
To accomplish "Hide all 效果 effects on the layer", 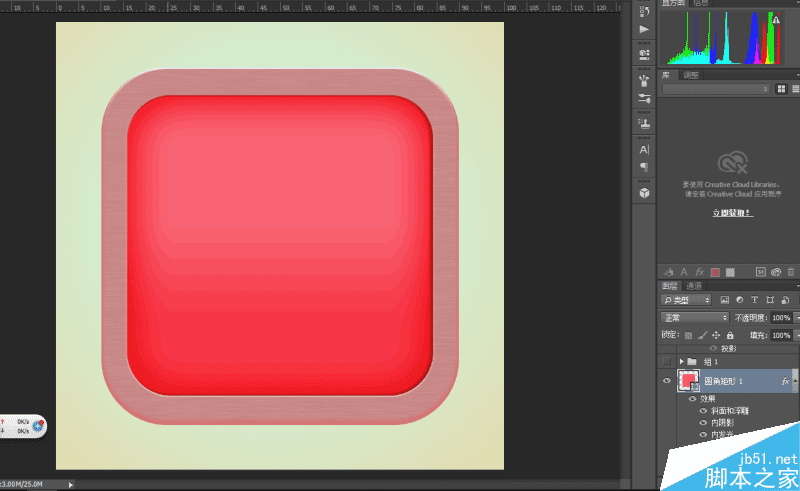I will [x=692, y=399].
